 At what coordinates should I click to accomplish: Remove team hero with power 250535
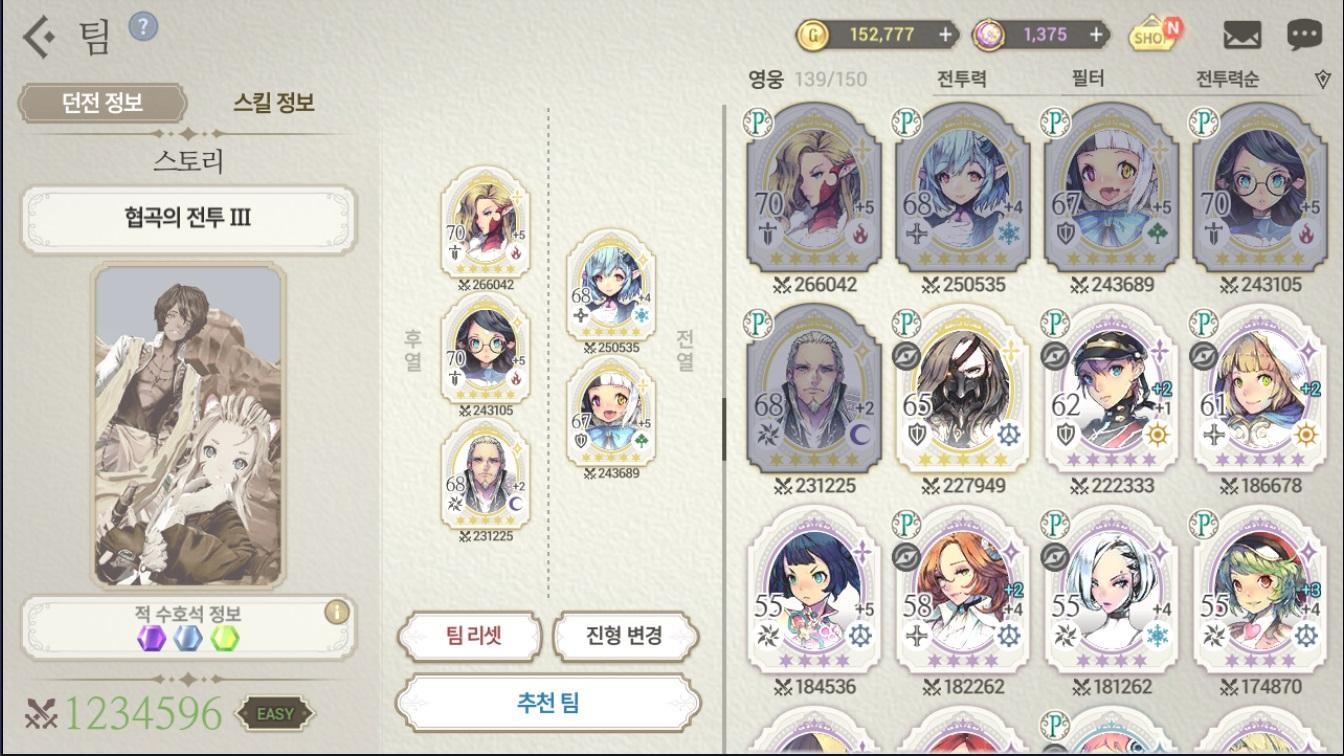610,291
